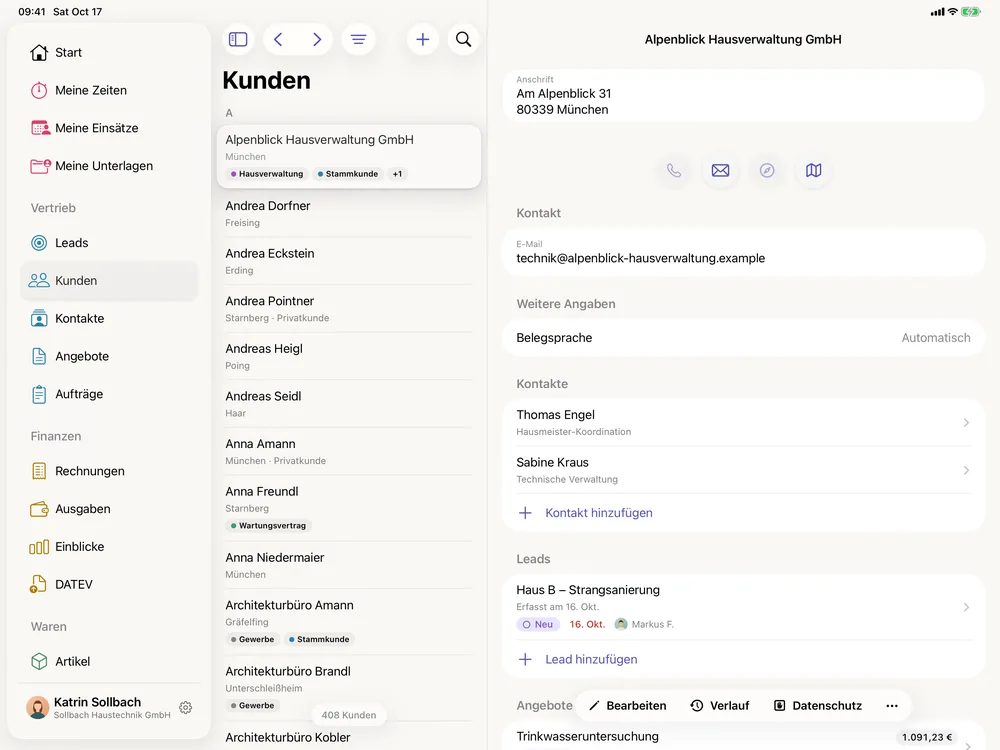Open Verlauf history
Viewport: 1000px width, 750px height.
tap(720, 705)
